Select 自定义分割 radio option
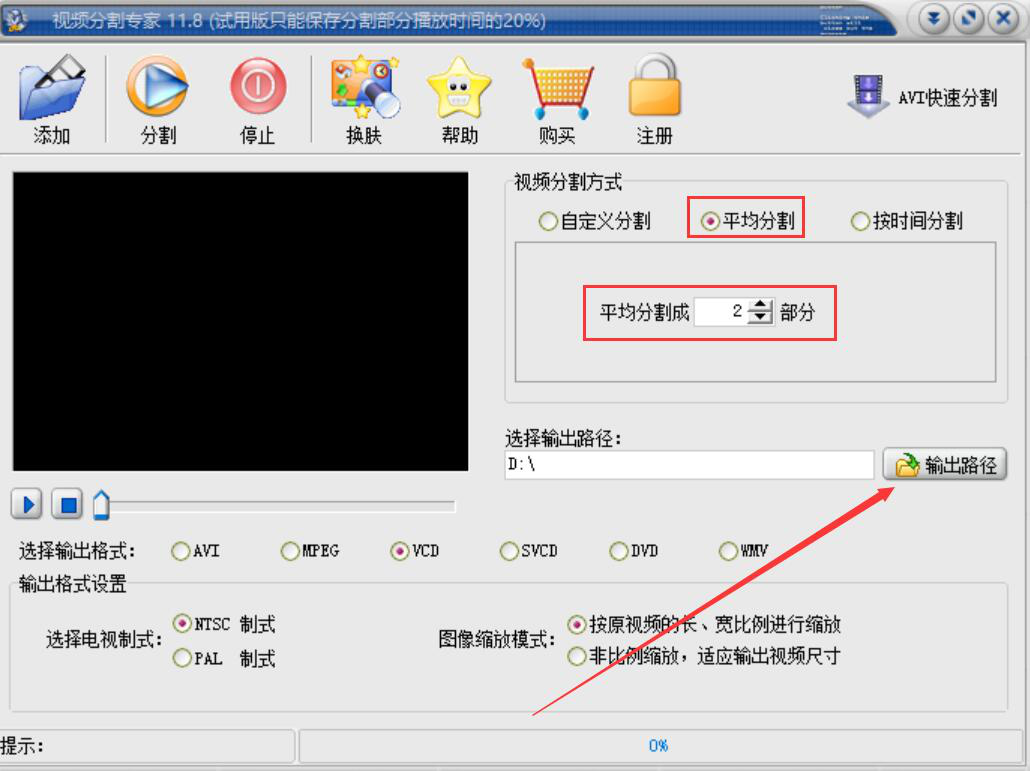 594,221
